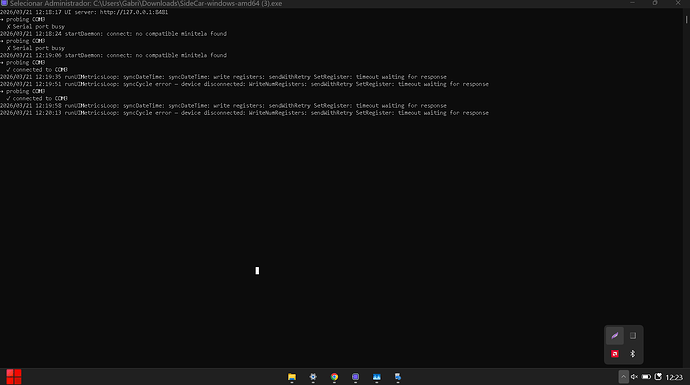This screenshot has width=690, height=385.
Task: Open the muted volume speaker icon
Action: [634, 377]
